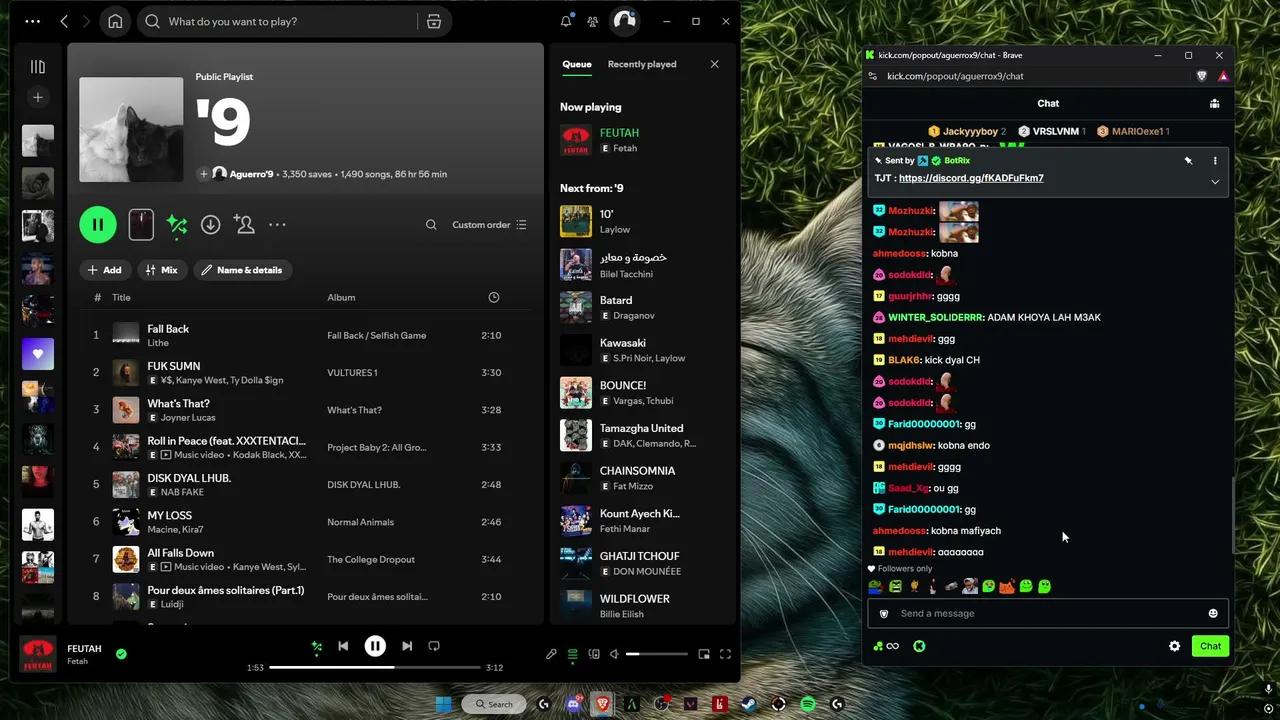This screenshot has height=720, width=1280.
Task: Open Friend Activity in Spotify's top bar
Action: point(593,21)
